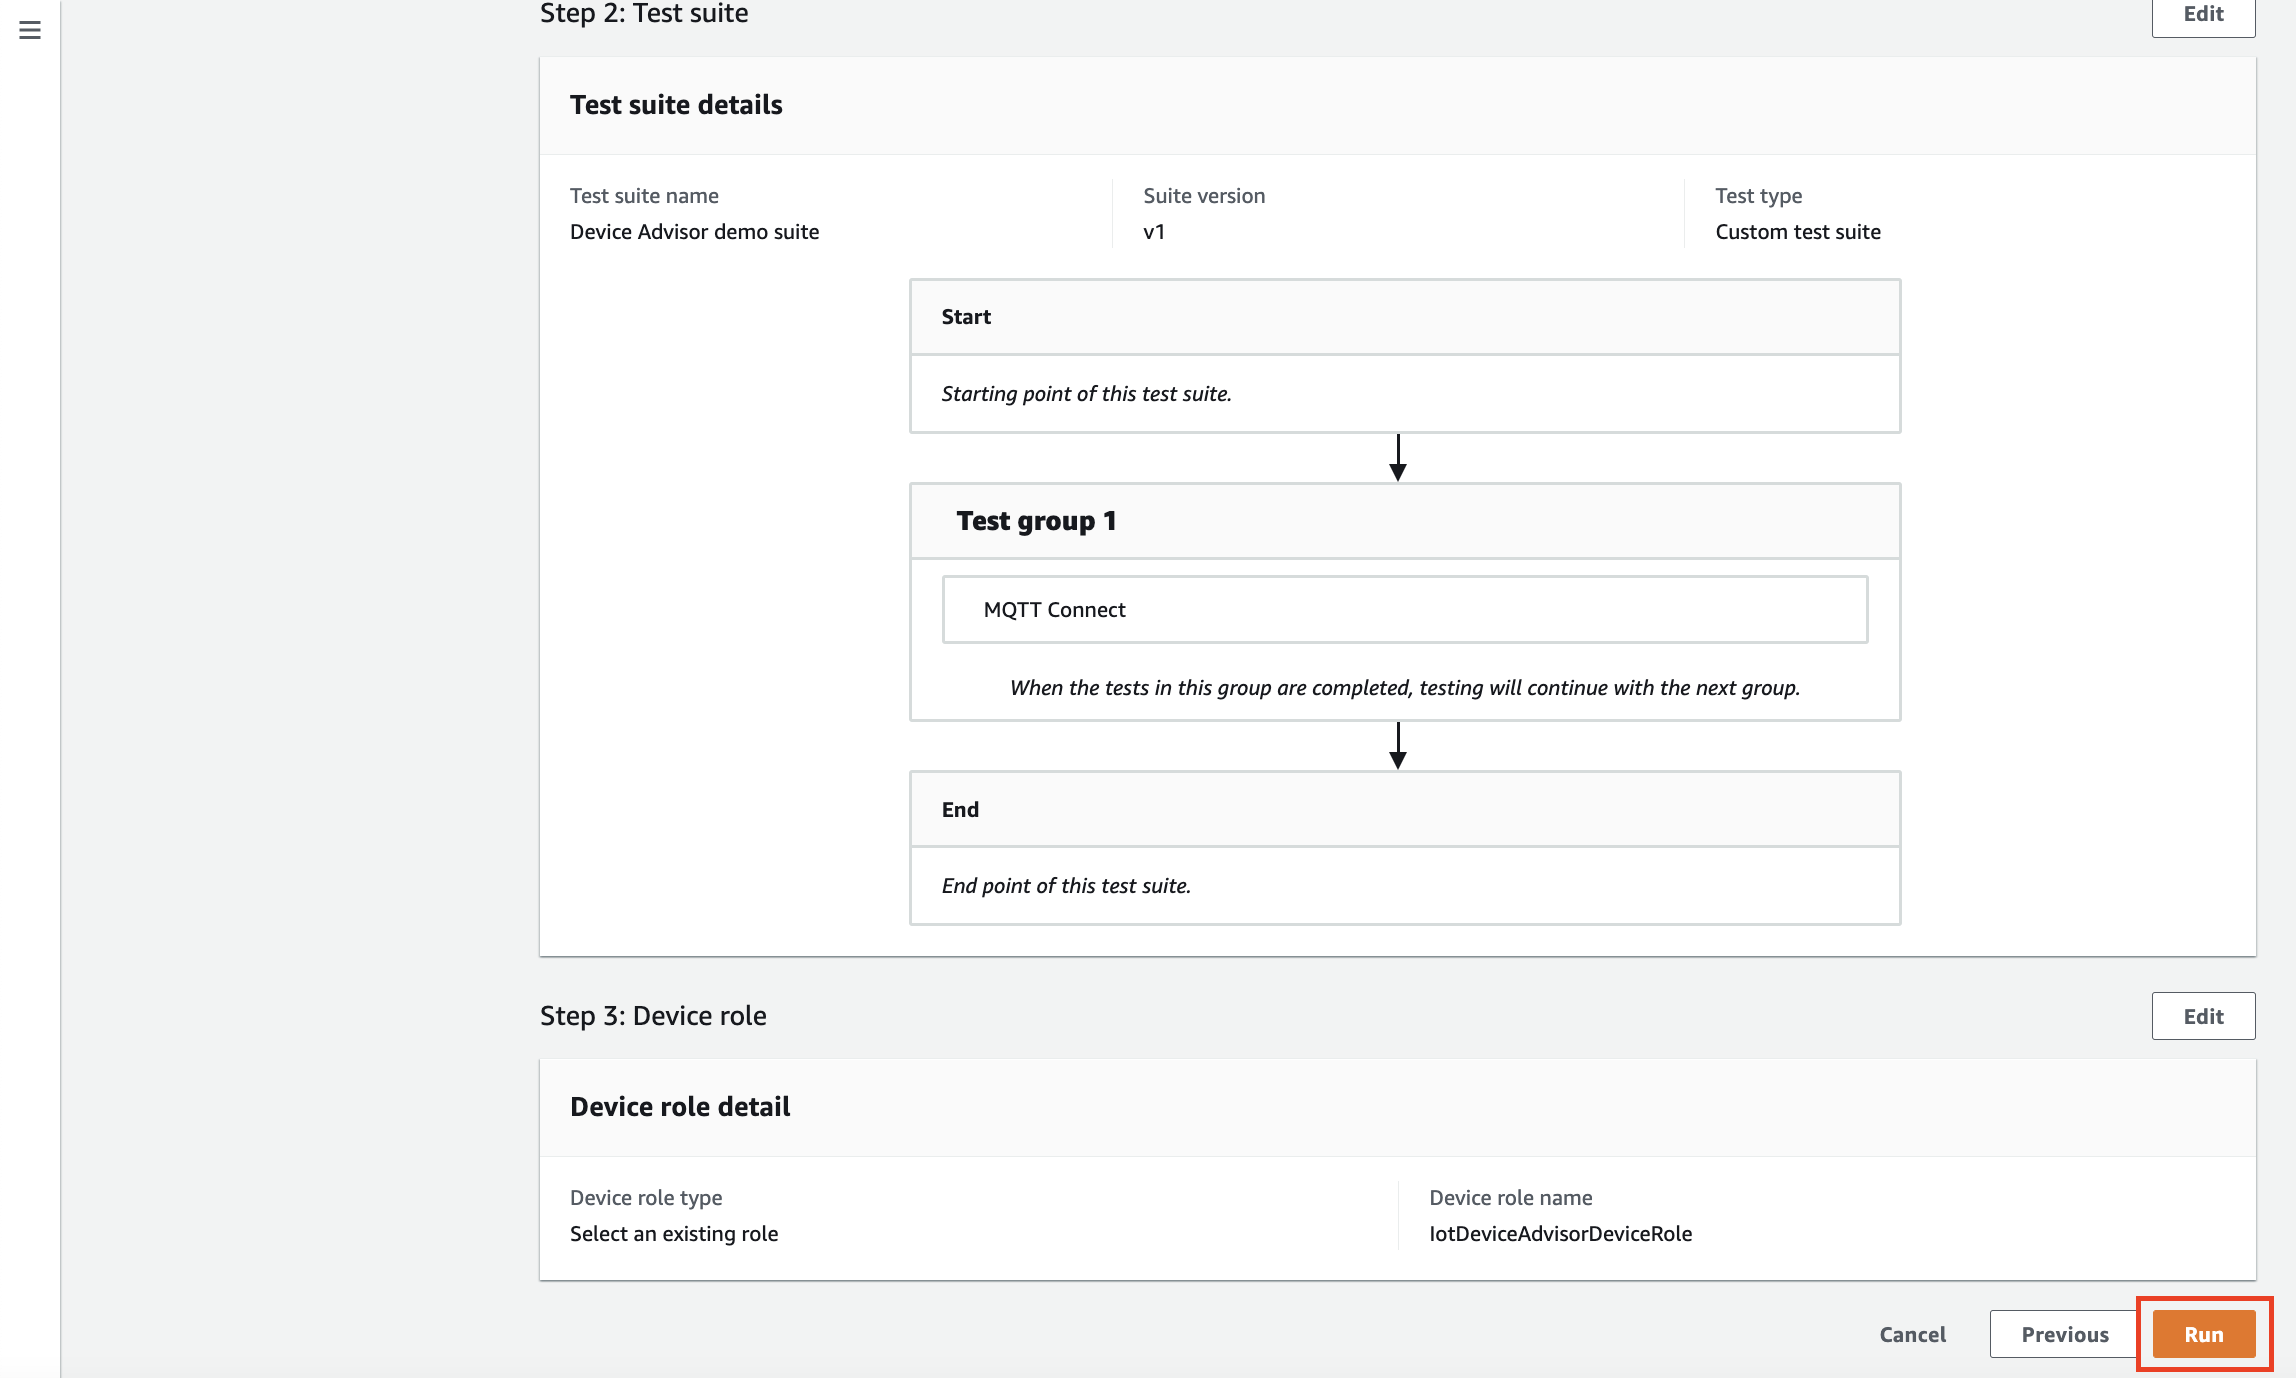Click arrow between Start and Test group

1398,458
